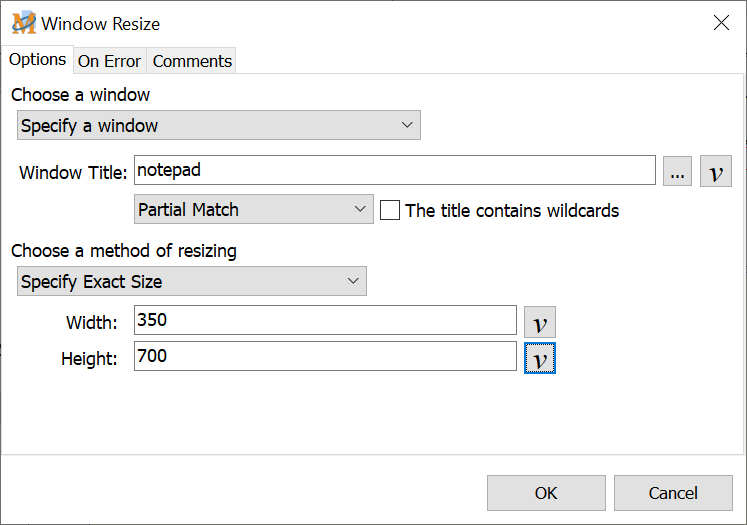Open the window title browse (...) button

coord(677,172)
